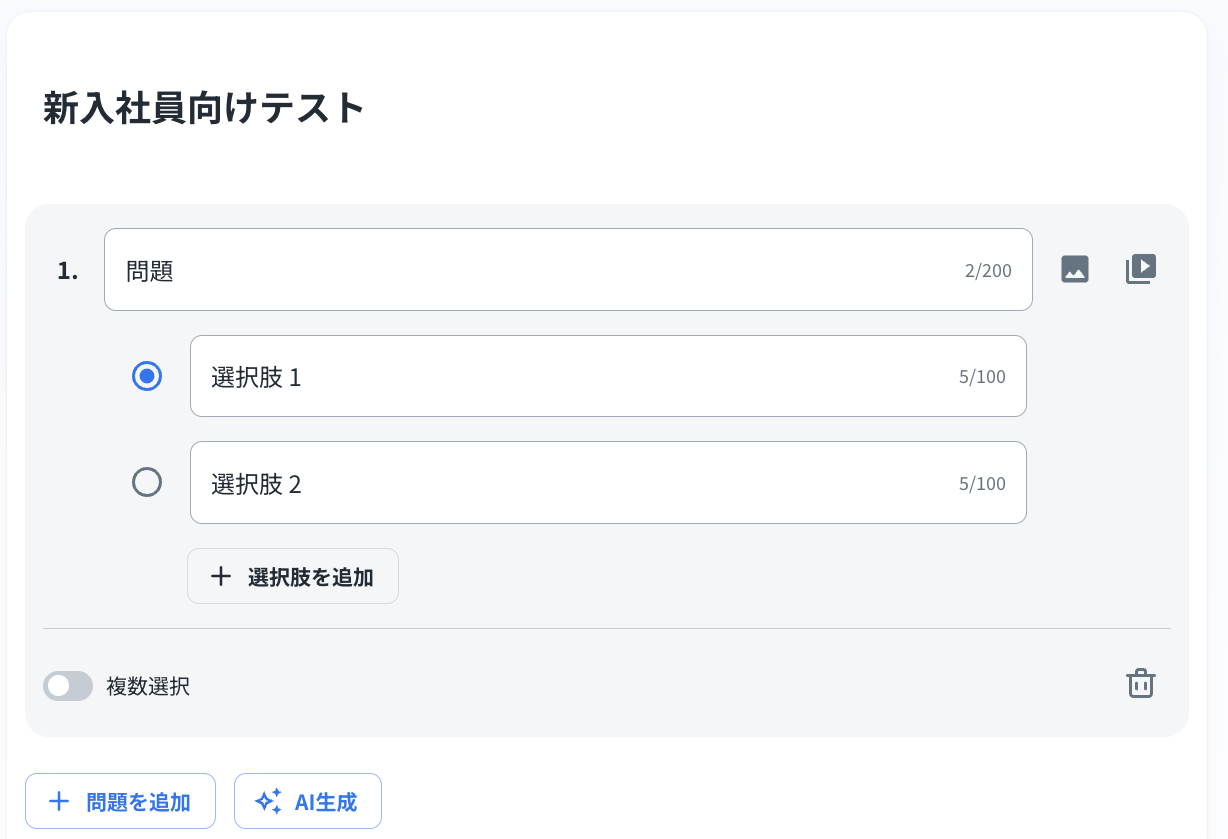Click the 2/200 character counter
This screenshot has height=839, width=1228.
(988, 271)
